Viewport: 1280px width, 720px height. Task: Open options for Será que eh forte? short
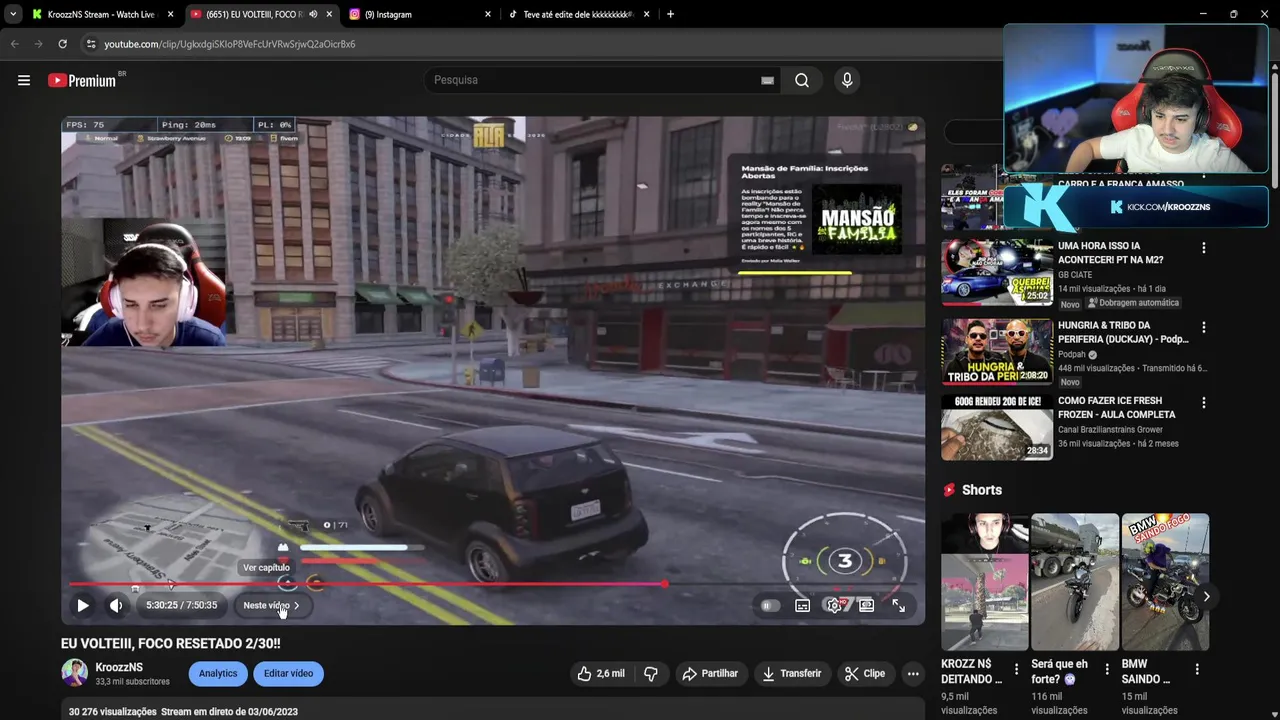pyautogui.click(x=1107, y=669)
